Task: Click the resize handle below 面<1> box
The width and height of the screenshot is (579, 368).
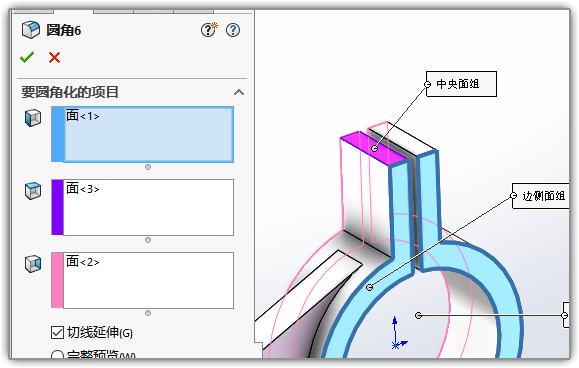Action: (x=148, y=167)
